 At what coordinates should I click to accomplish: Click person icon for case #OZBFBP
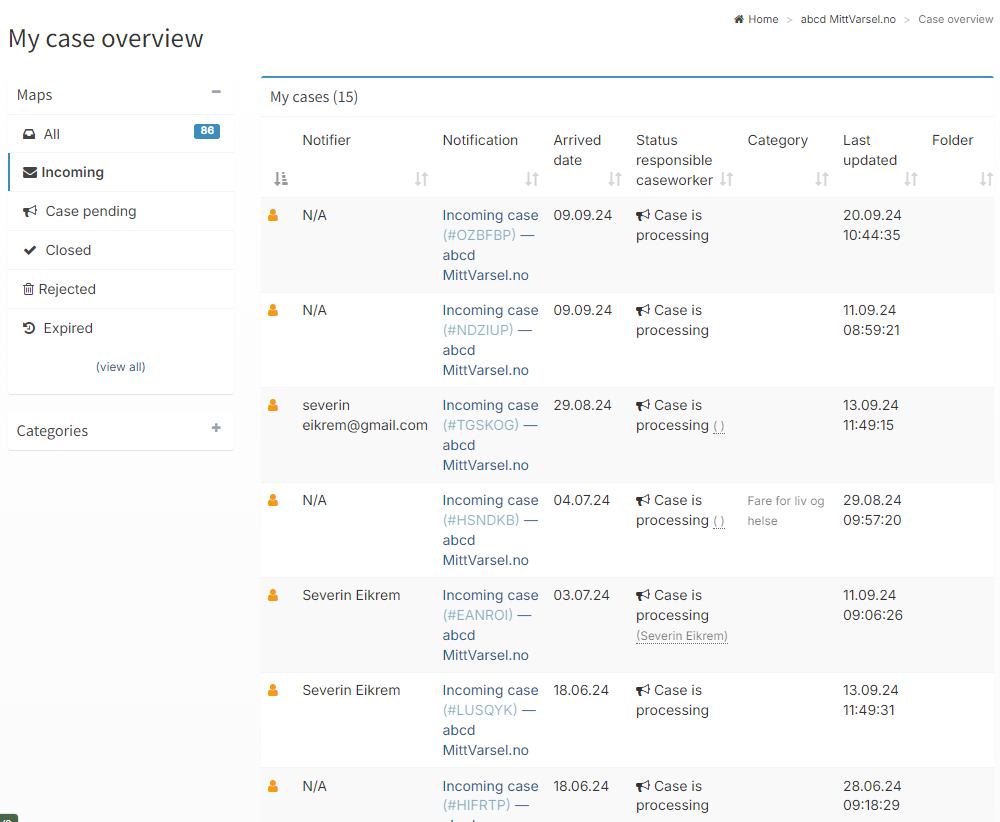click(273, 215)
